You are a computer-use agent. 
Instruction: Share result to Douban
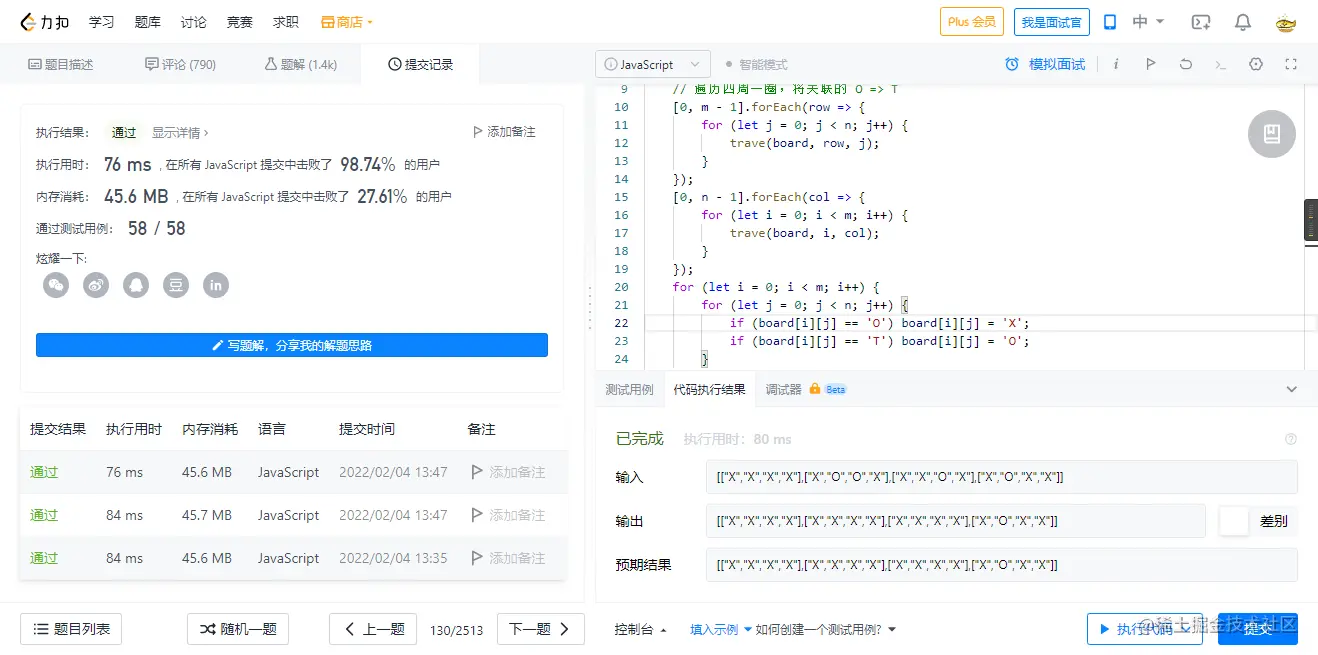click(x=176, y=285)
